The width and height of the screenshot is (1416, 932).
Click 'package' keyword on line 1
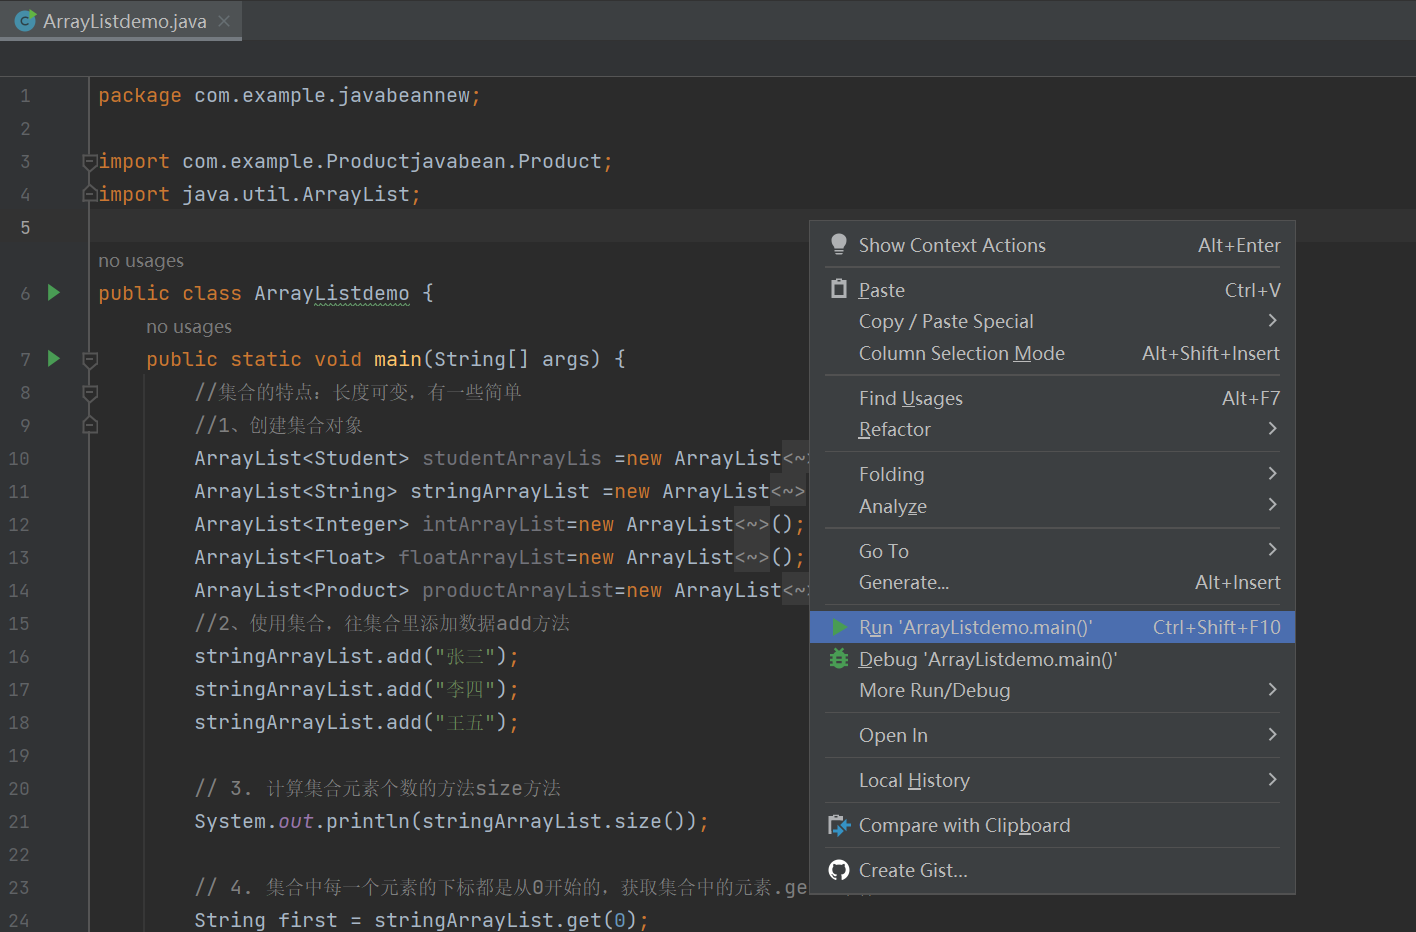click(x=140, y=96)
